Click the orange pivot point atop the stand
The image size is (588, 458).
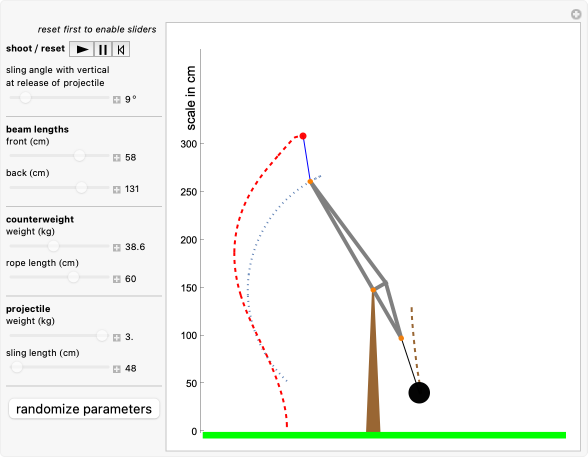point(373,290)
